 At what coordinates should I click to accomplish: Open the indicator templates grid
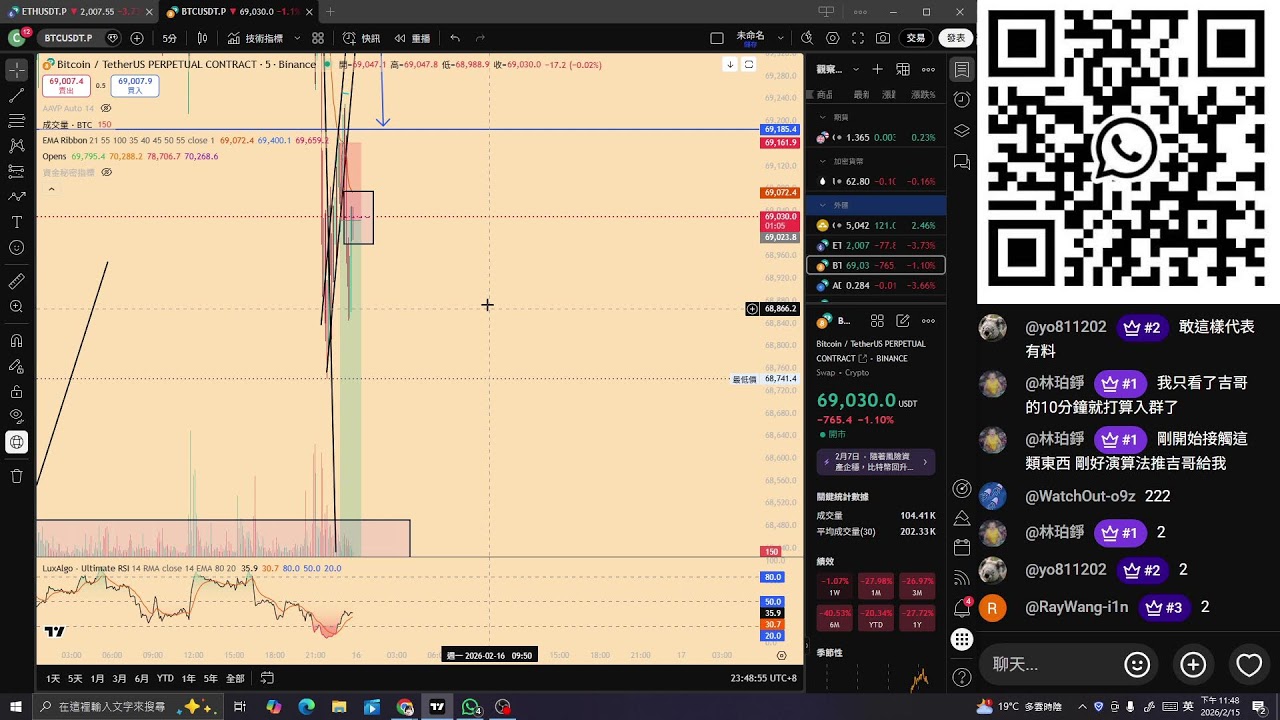pos(318,38)
